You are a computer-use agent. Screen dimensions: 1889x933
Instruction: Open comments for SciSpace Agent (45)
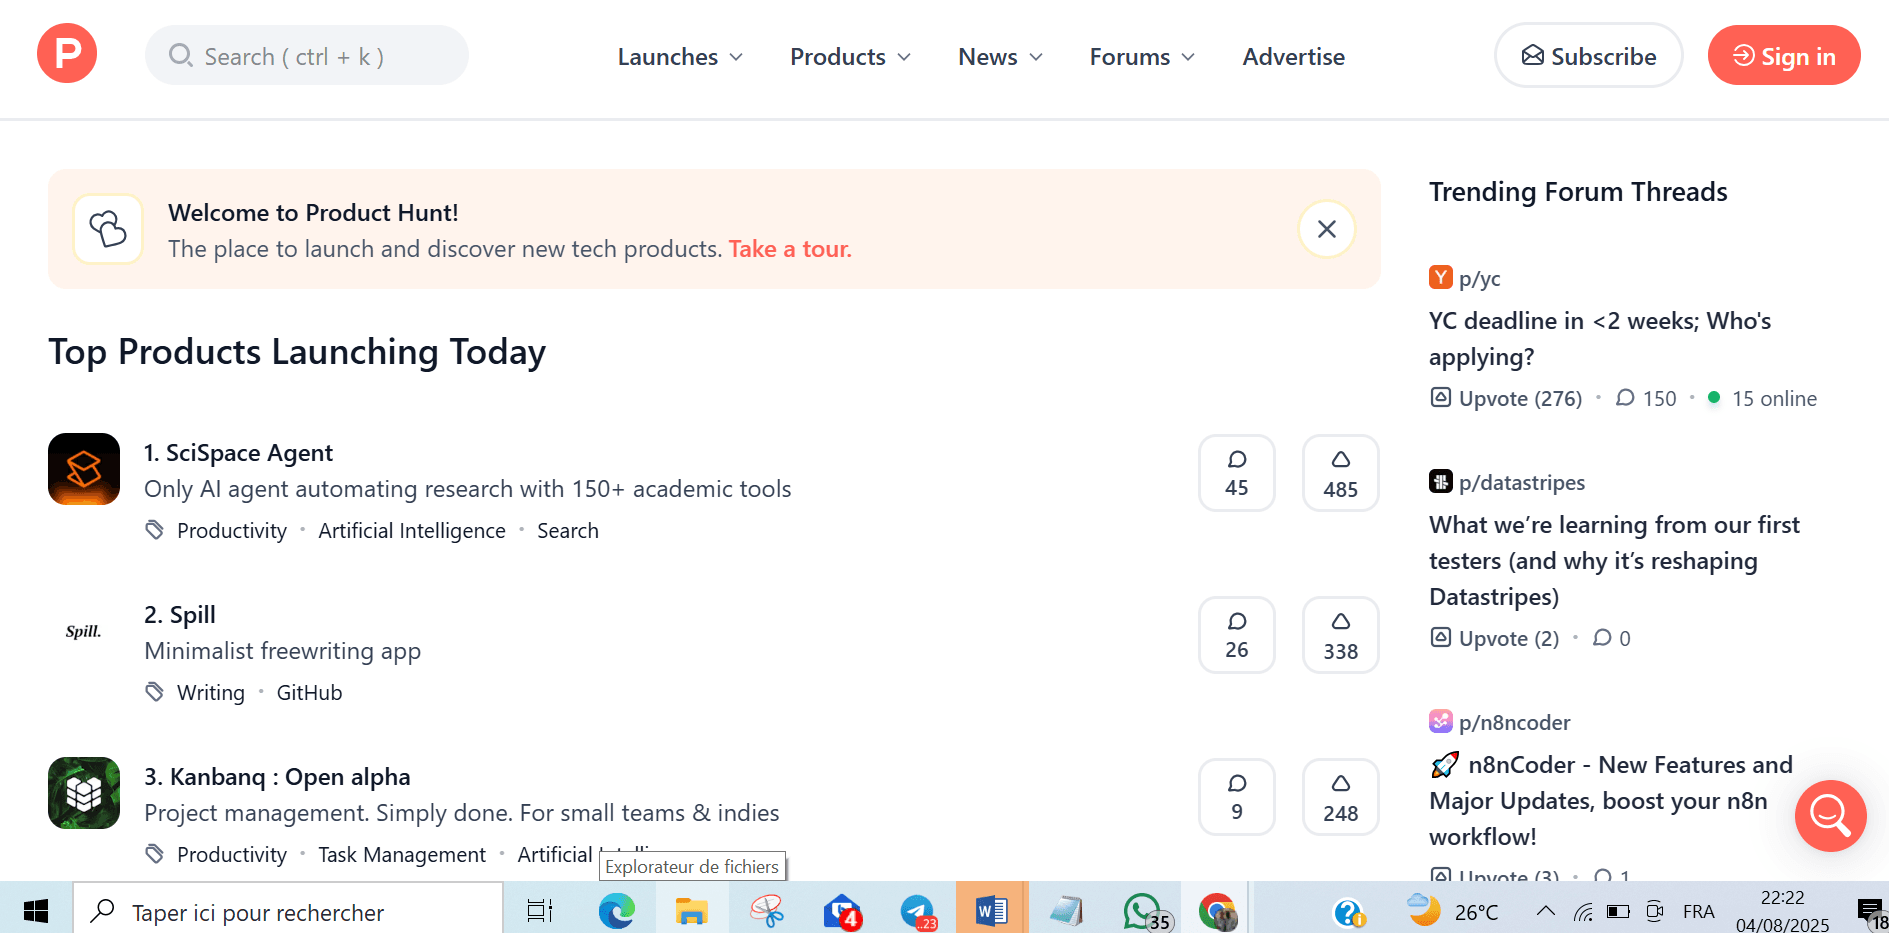point(1237,473)
